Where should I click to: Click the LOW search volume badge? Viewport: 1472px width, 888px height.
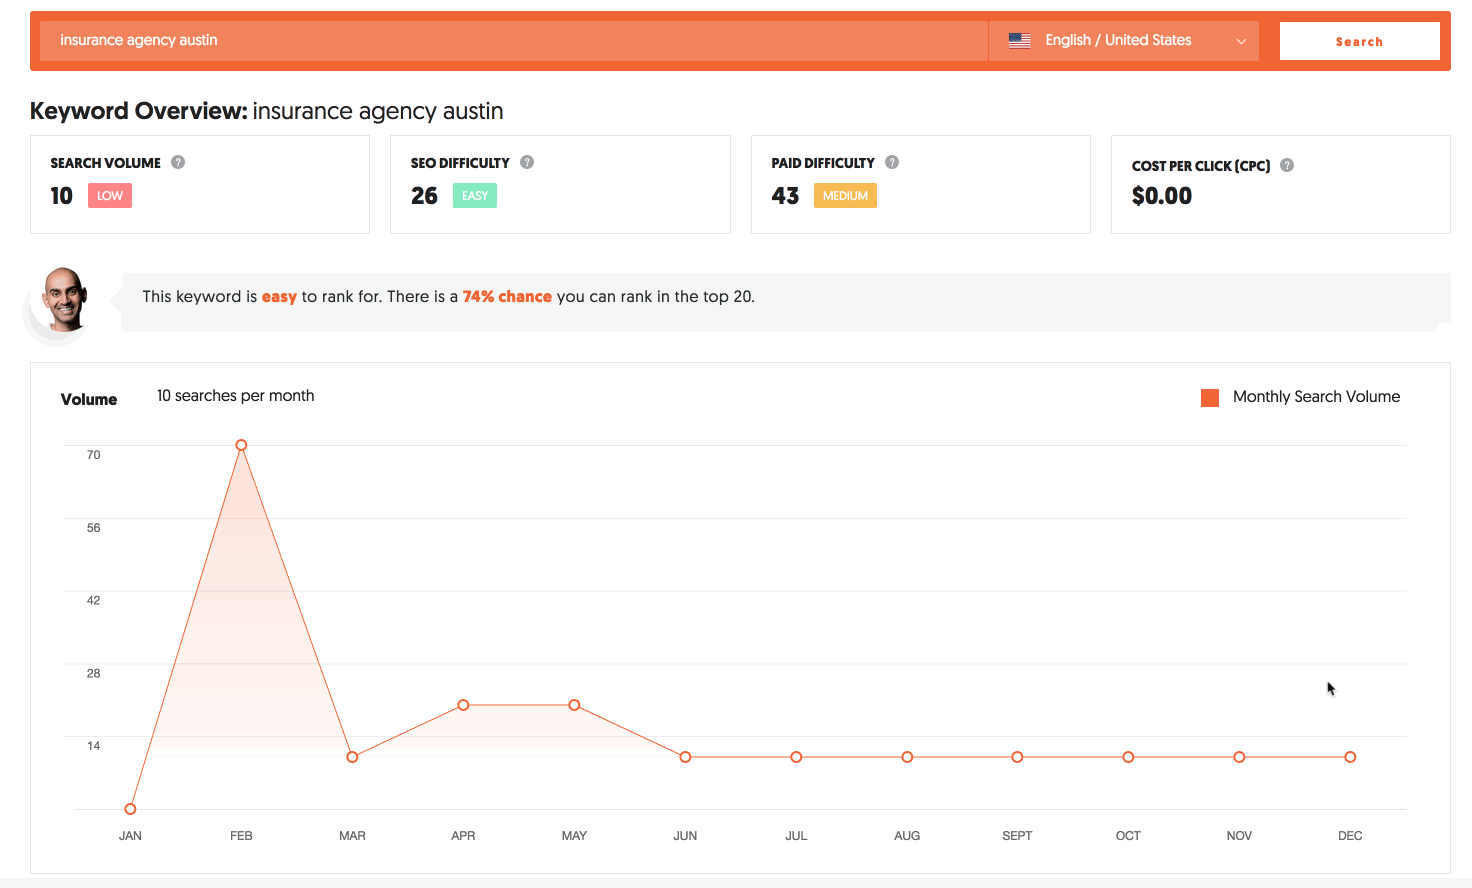110,196
